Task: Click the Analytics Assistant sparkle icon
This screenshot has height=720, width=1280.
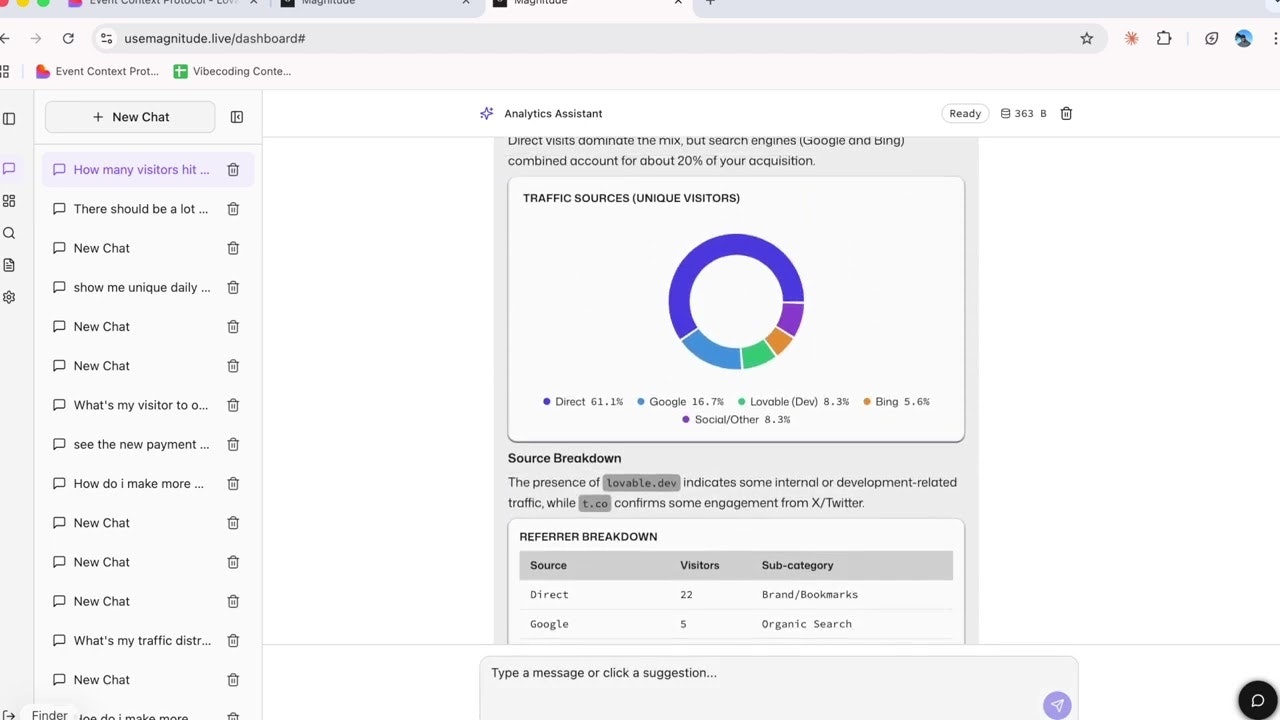Action: click(x=487, y=113)
